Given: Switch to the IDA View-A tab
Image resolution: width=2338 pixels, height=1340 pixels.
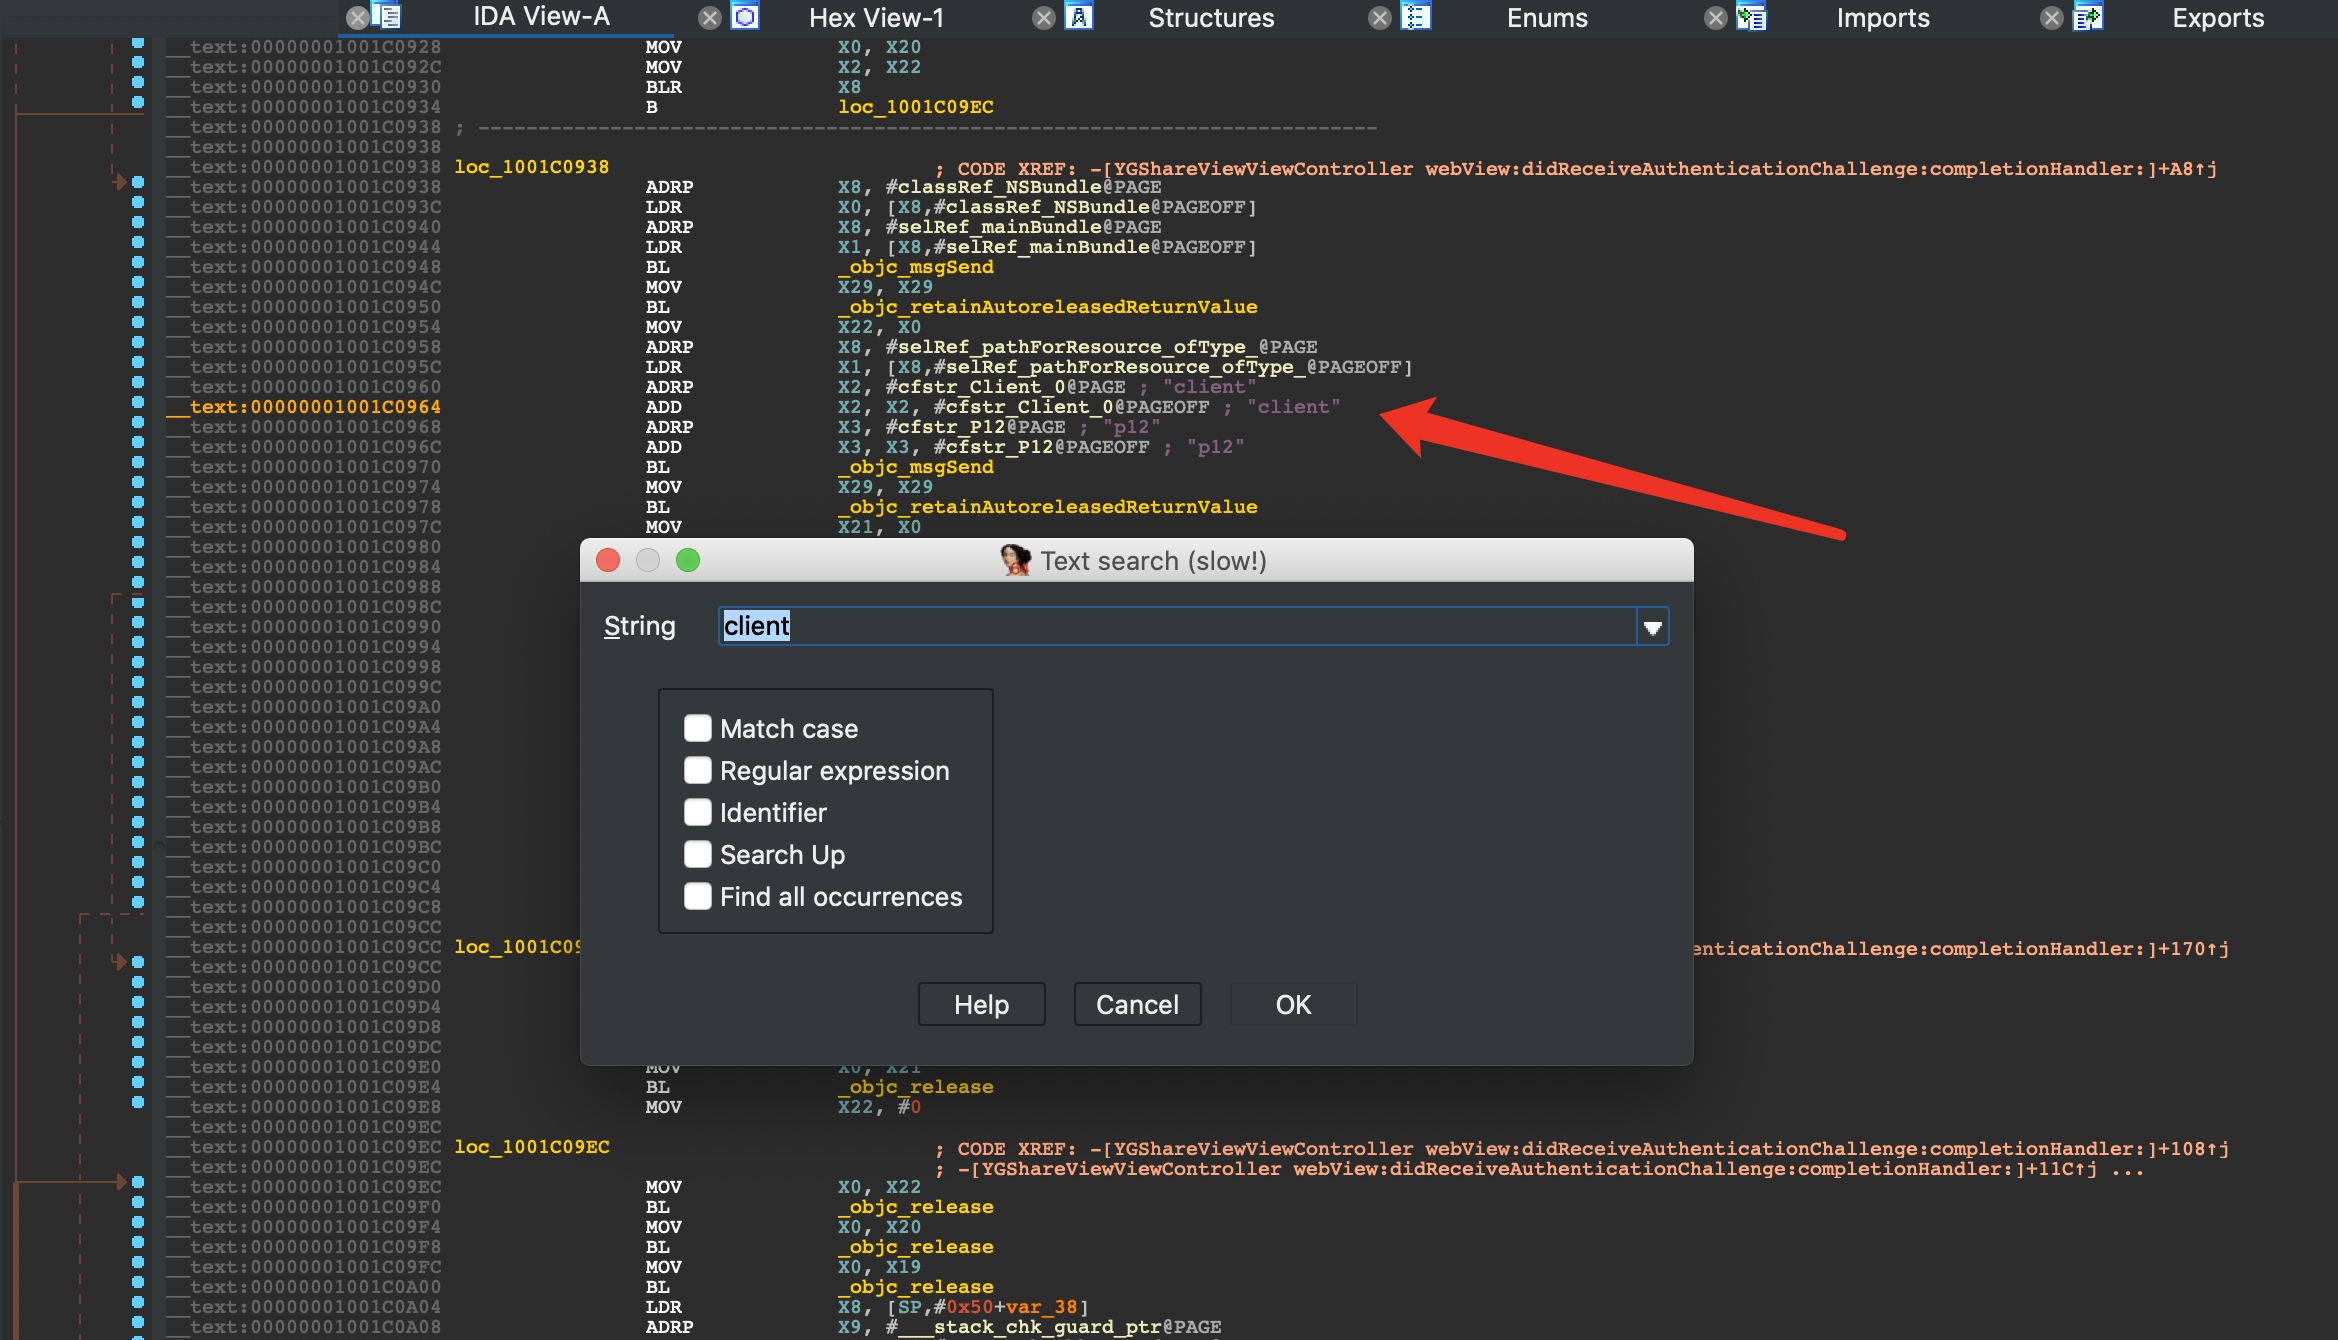Looking at the screenshot, I should point(541,17).
